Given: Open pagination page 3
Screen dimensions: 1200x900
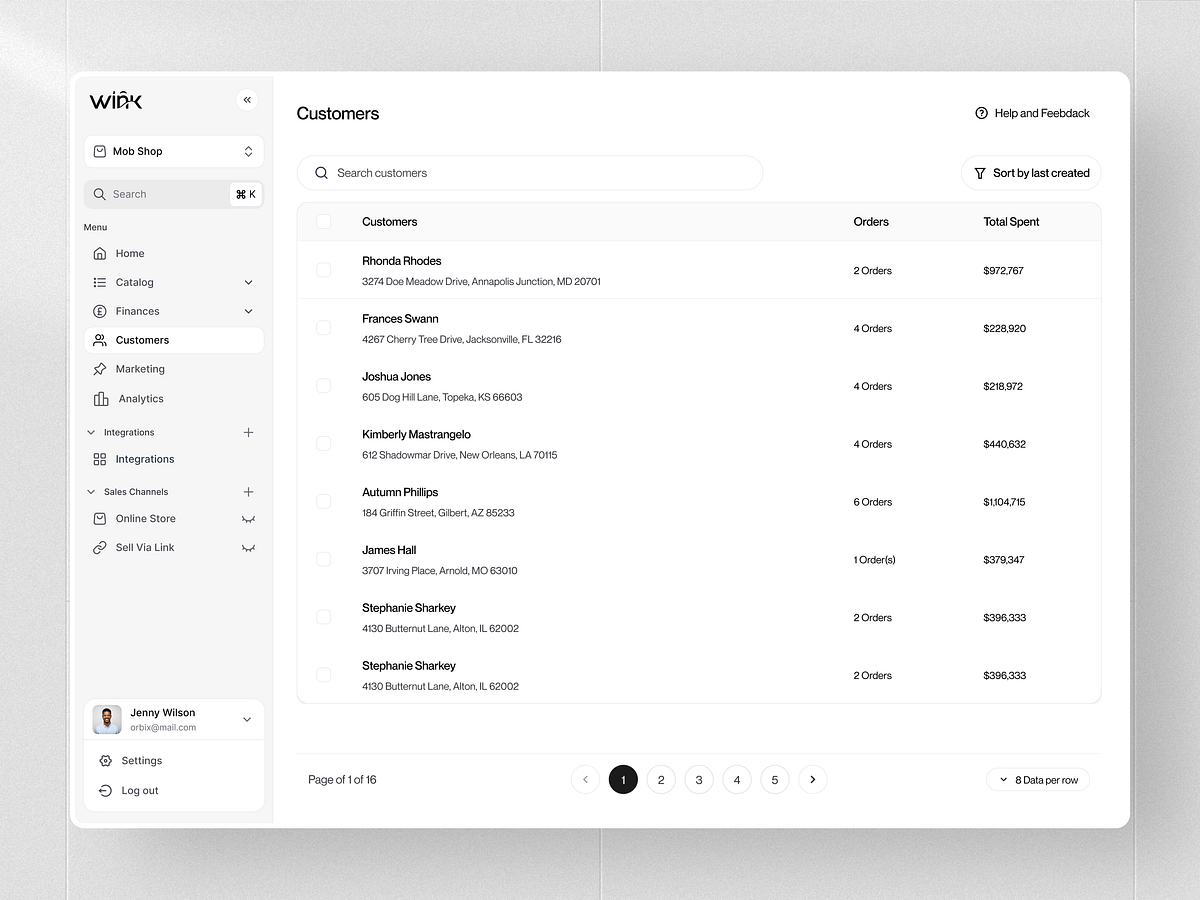Looking at the screenshot, I should click(x=699, y=779).
